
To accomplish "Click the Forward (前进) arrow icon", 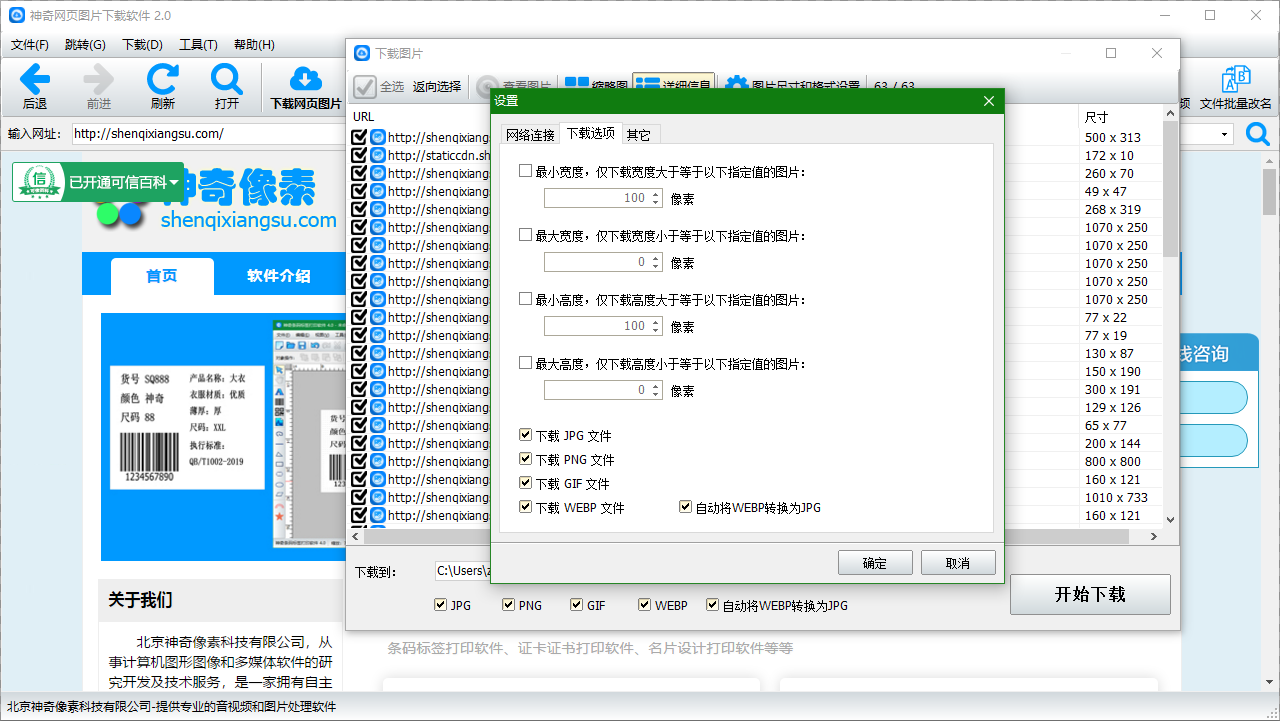I will pyautogui.click(x=99, y=79).
